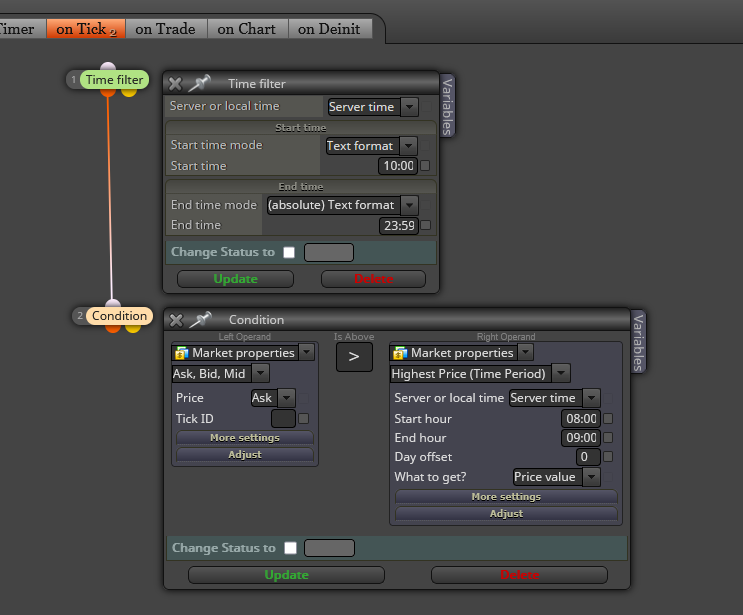Viewport: 743px width, 615px height.
Task: Open left operand Market properties dropdown
Action: click(x=243, y=353)
